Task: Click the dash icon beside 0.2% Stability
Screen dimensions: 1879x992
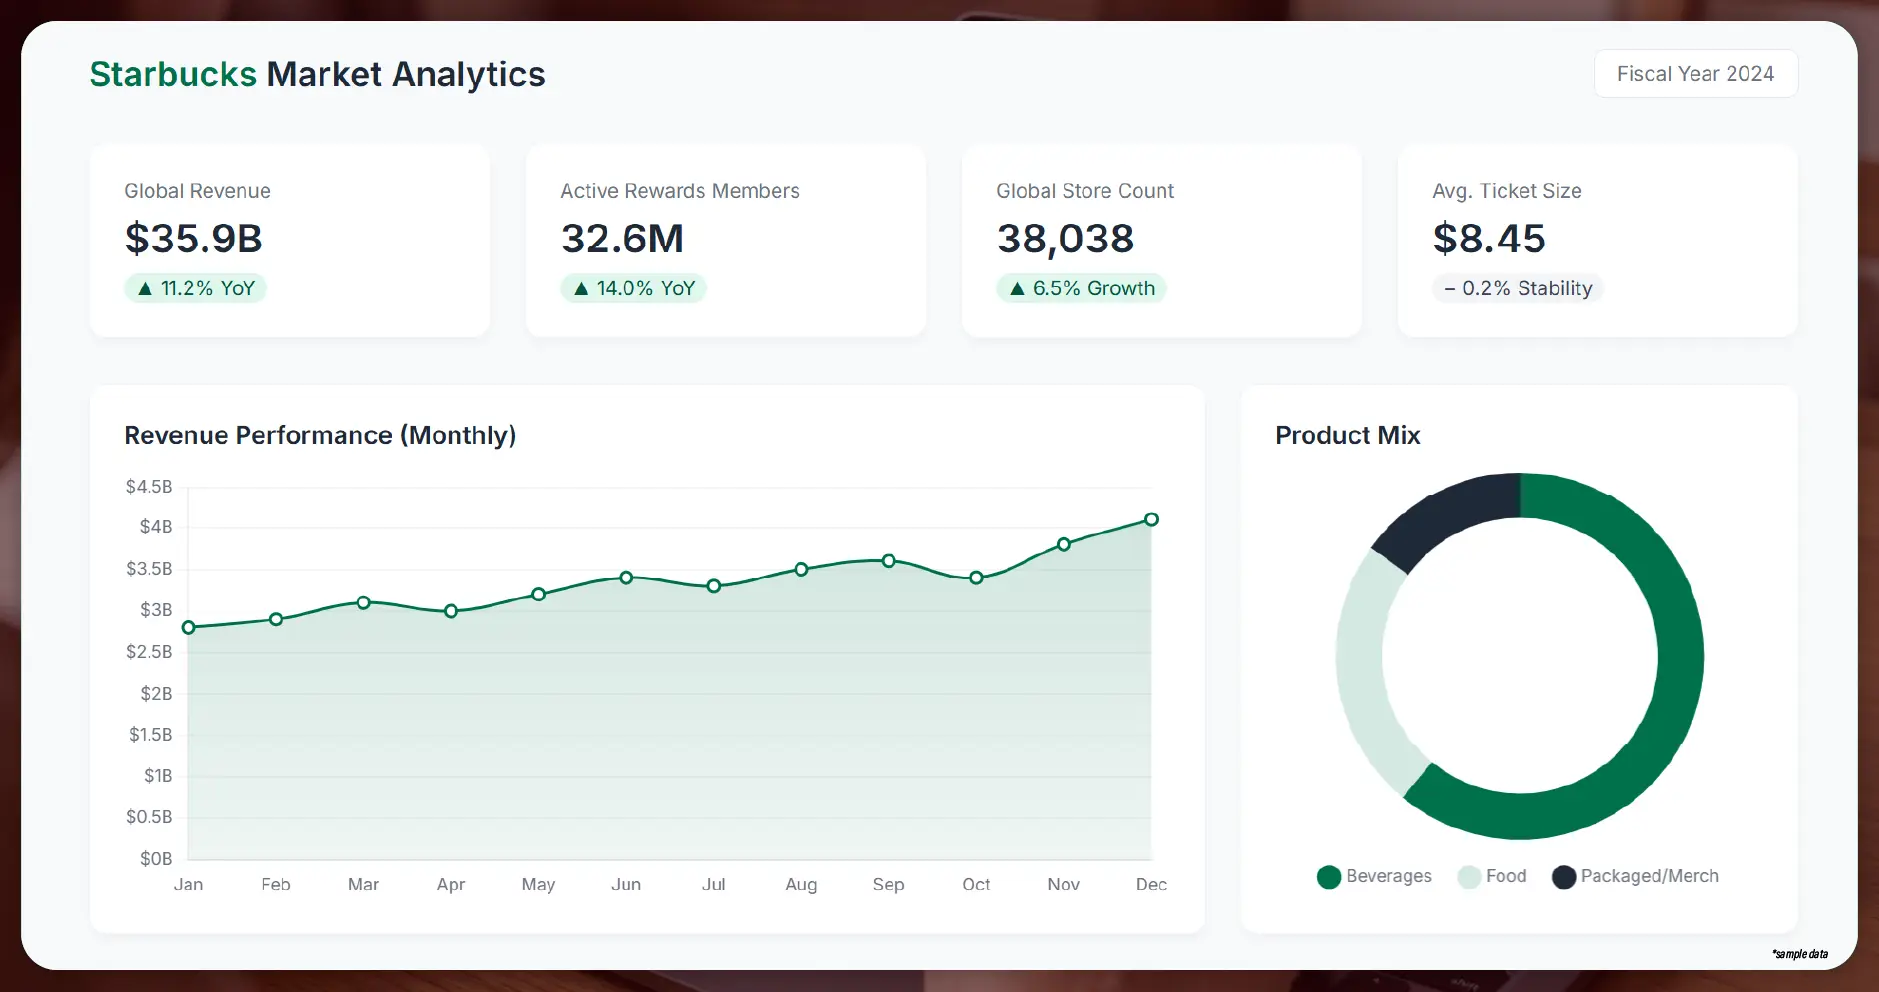Action: click(1449, 289)
